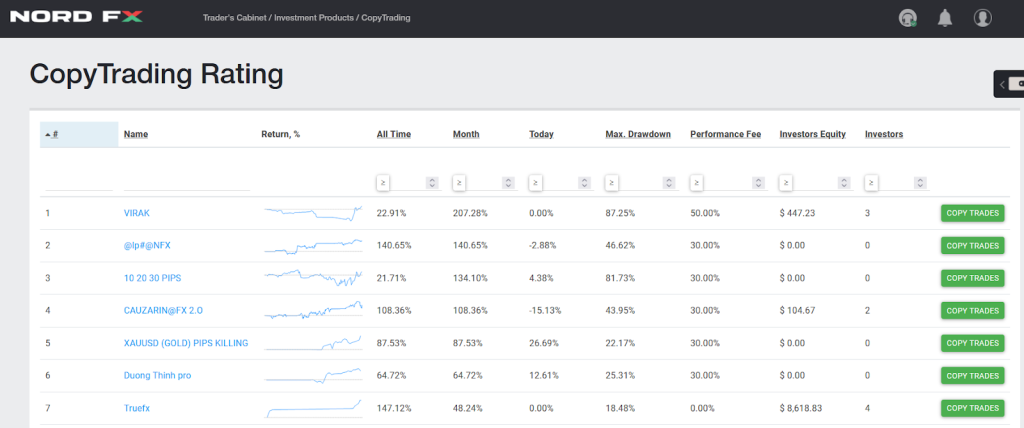The image size is (1024, 428).
Task: Click the Month filter spinner arrows
Action: (508, 183)
